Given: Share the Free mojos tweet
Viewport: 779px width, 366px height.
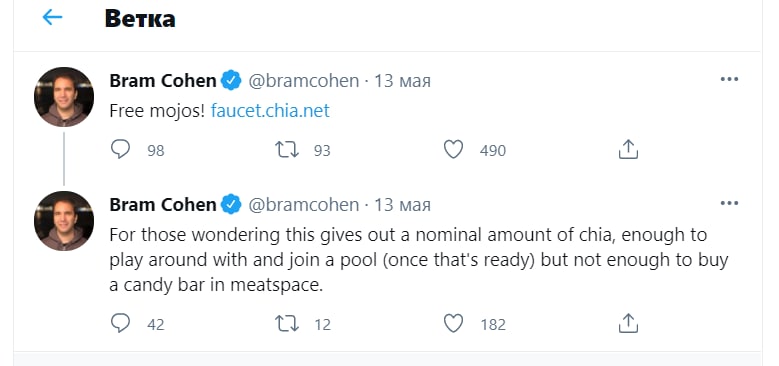Looking at the screenshot, I should point(628,149).
